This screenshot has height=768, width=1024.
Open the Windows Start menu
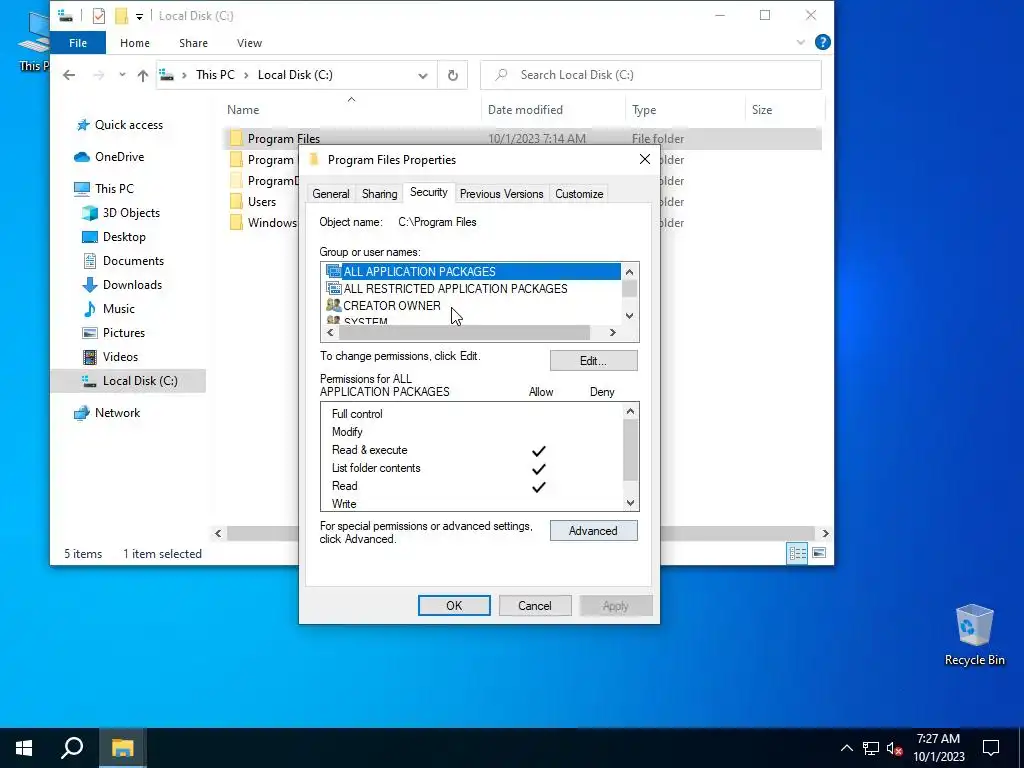[x=24, y=748]
